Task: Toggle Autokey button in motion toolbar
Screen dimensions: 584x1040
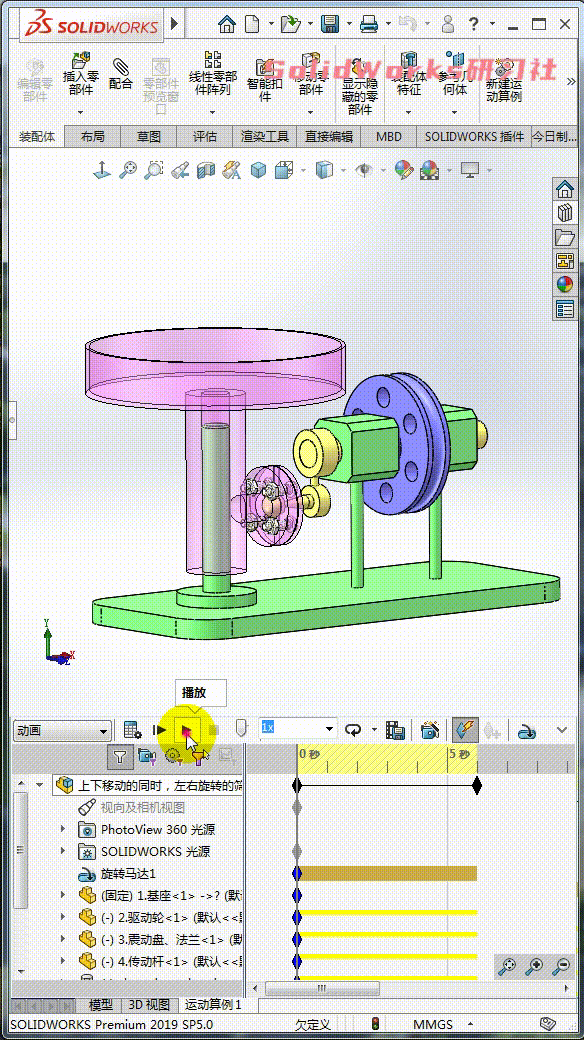Action: point(466,730)
